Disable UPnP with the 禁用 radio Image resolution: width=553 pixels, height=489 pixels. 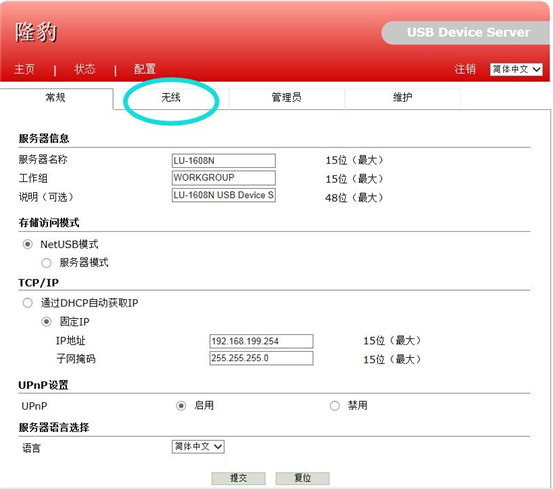pos(335,406)
